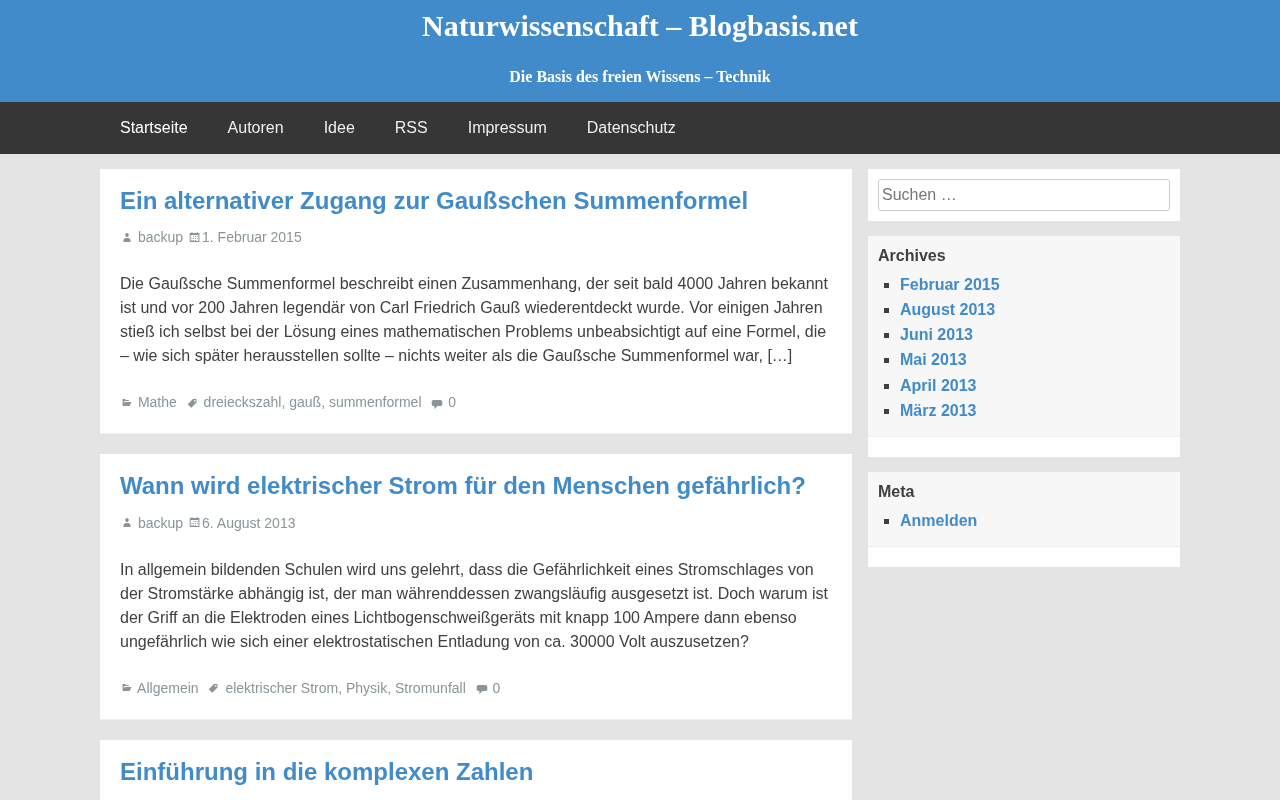The width and height of the screenshot is (1280, 800).
Task: Focus the Suchen search field
Action: pyautogui.click(x=1024, y=195)
